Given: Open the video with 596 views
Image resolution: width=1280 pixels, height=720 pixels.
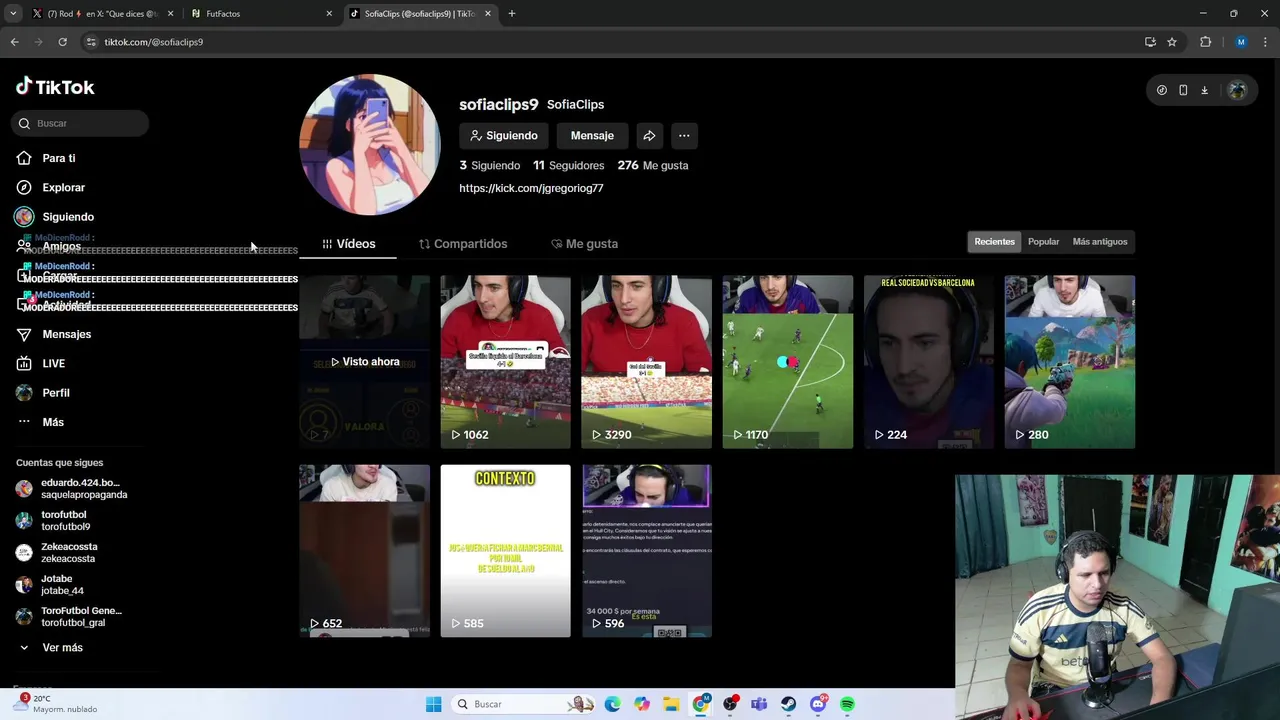Looking at the screenshot, I should pos(646,551).
